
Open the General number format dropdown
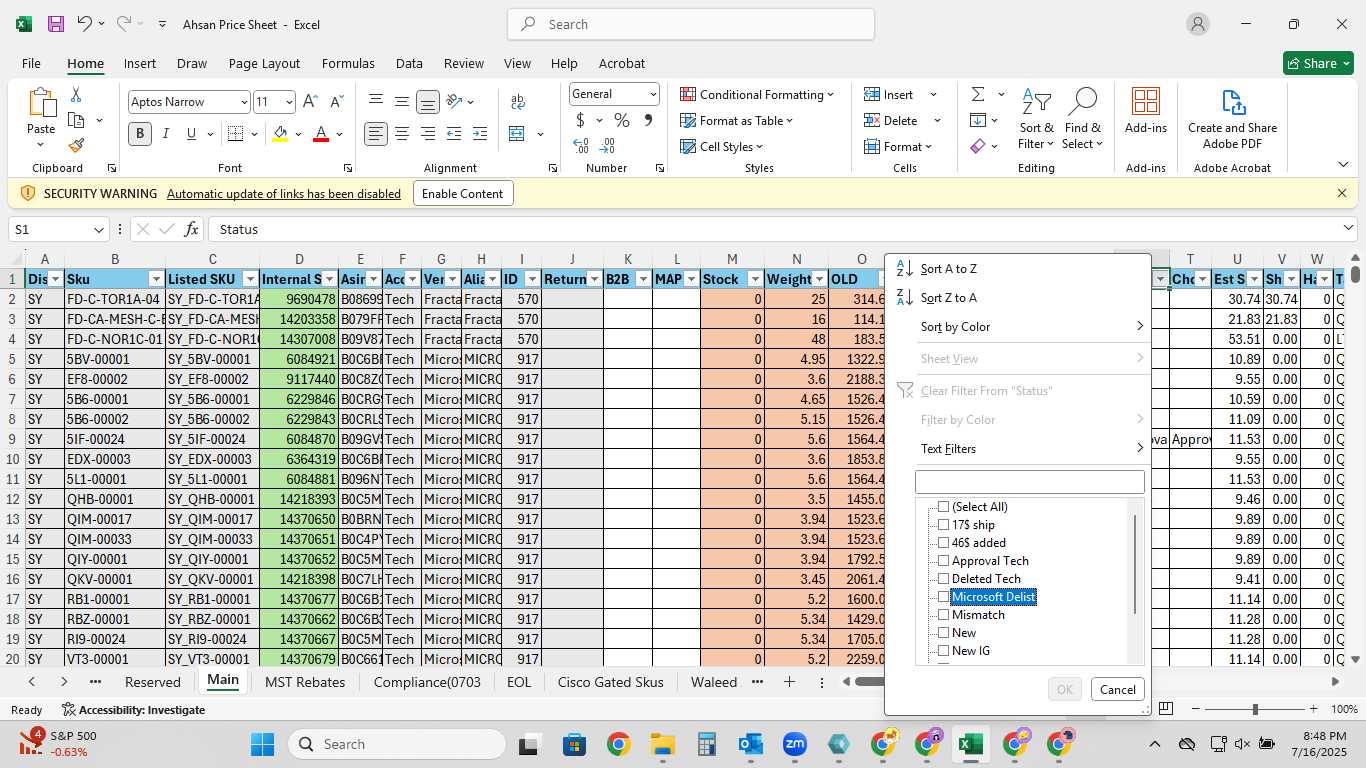[x=653, y=94]
